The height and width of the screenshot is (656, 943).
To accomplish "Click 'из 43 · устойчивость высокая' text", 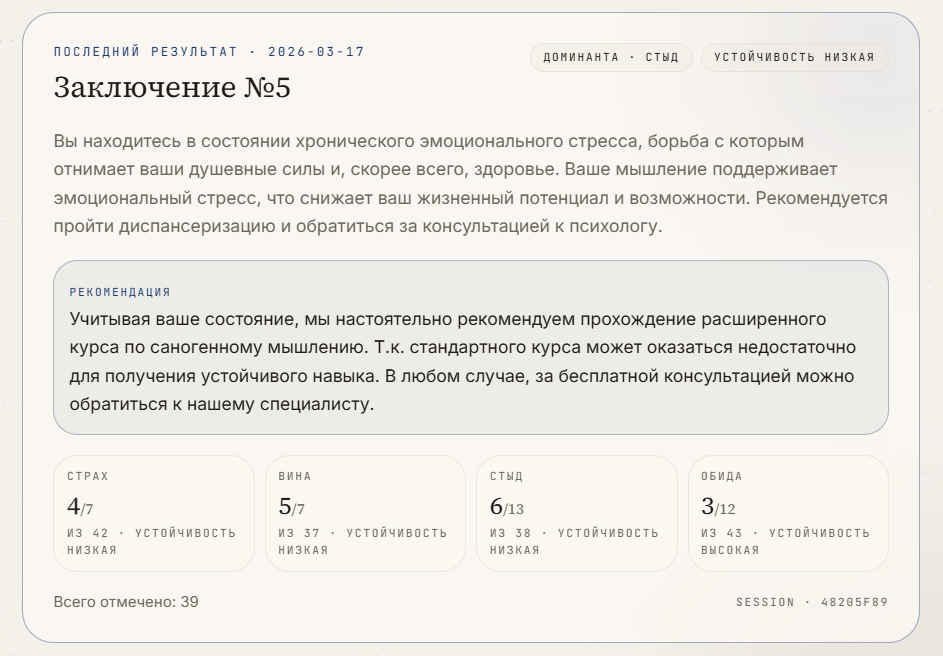I will tap(785, 541).
